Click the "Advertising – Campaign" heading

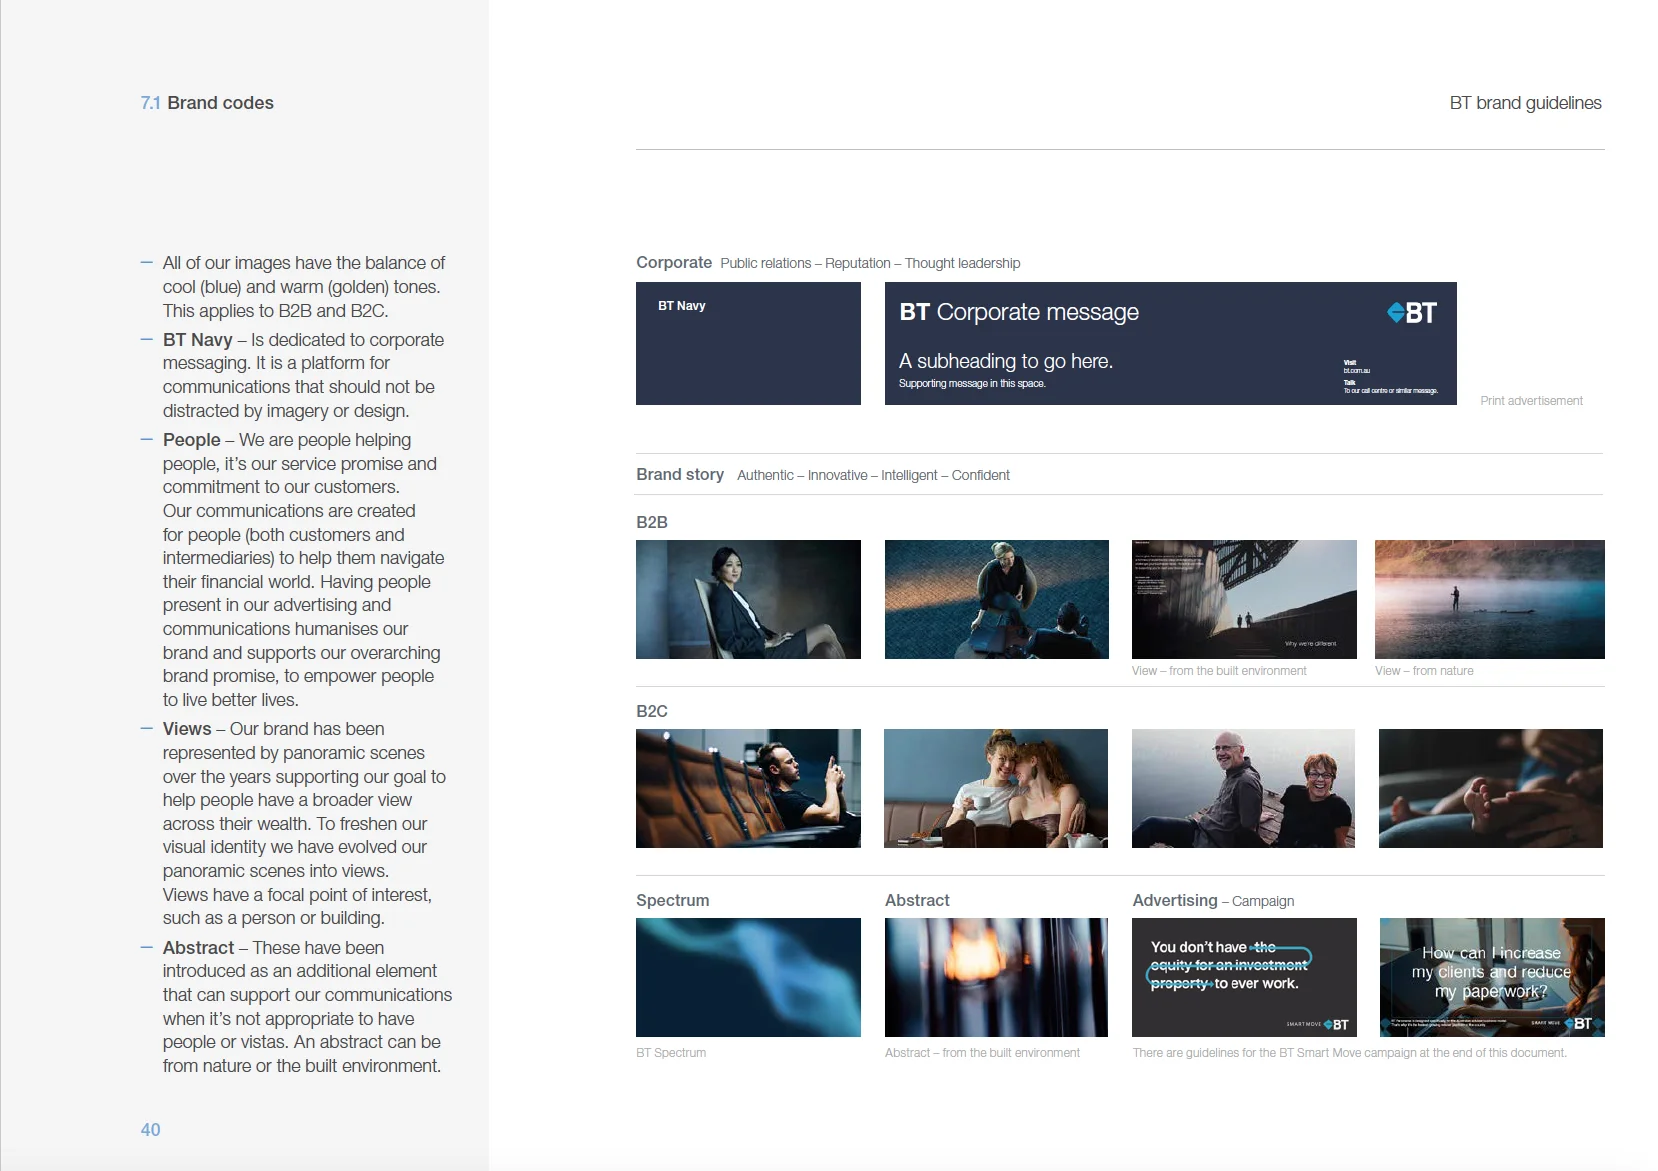coord(1213,900)
